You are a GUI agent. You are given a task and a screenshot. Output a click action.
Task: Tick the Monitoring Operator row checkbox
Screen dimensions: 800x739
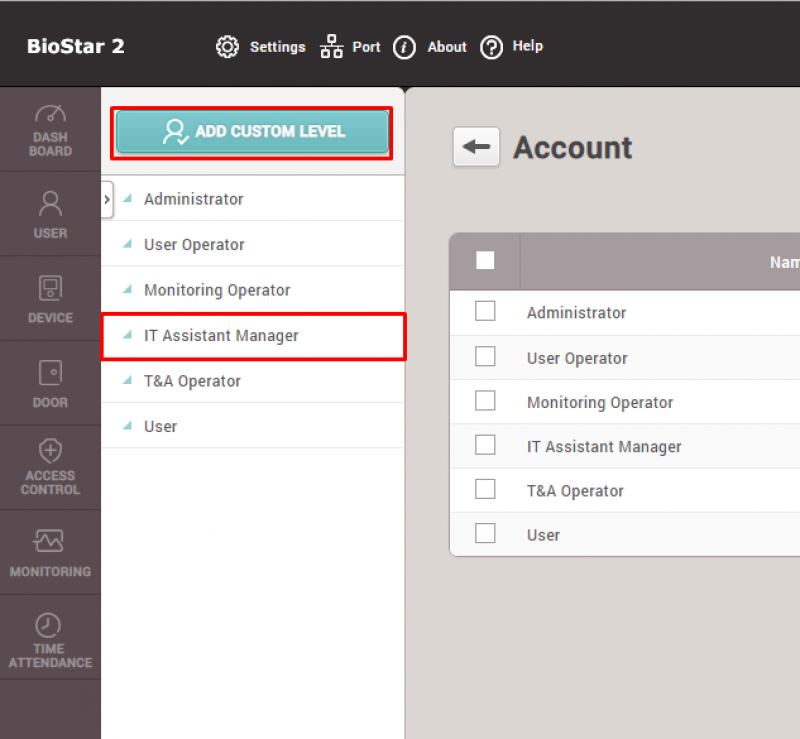pyautogui.click(x=485, y=401)
